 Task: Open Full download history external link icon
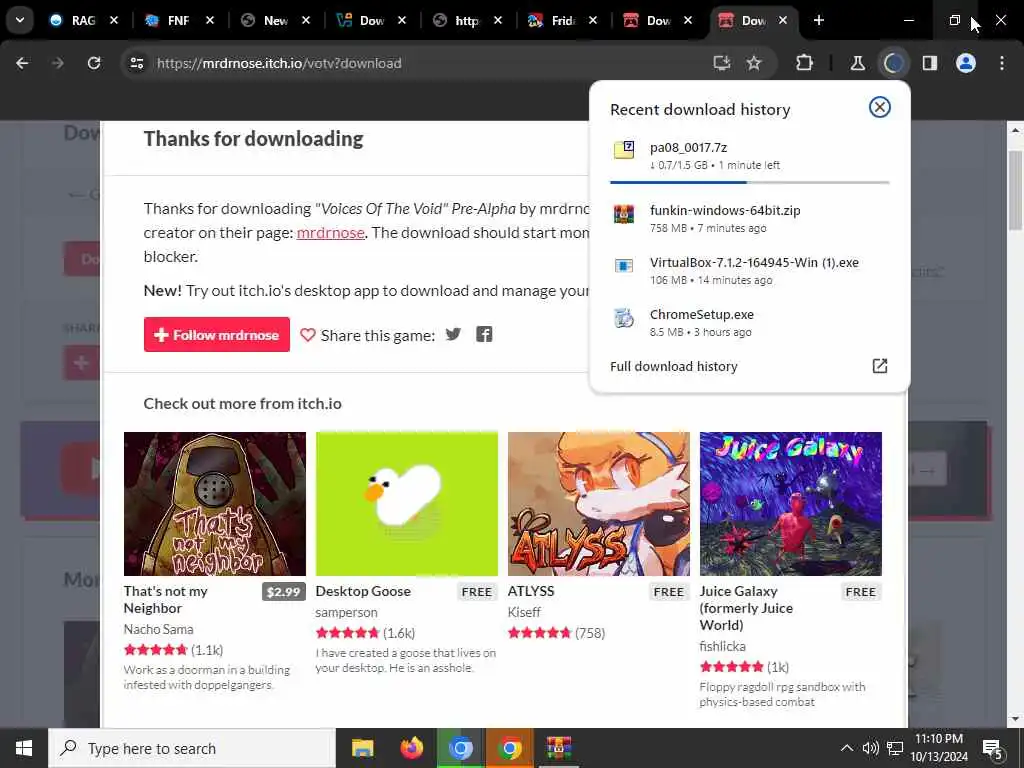pos(880,366)
